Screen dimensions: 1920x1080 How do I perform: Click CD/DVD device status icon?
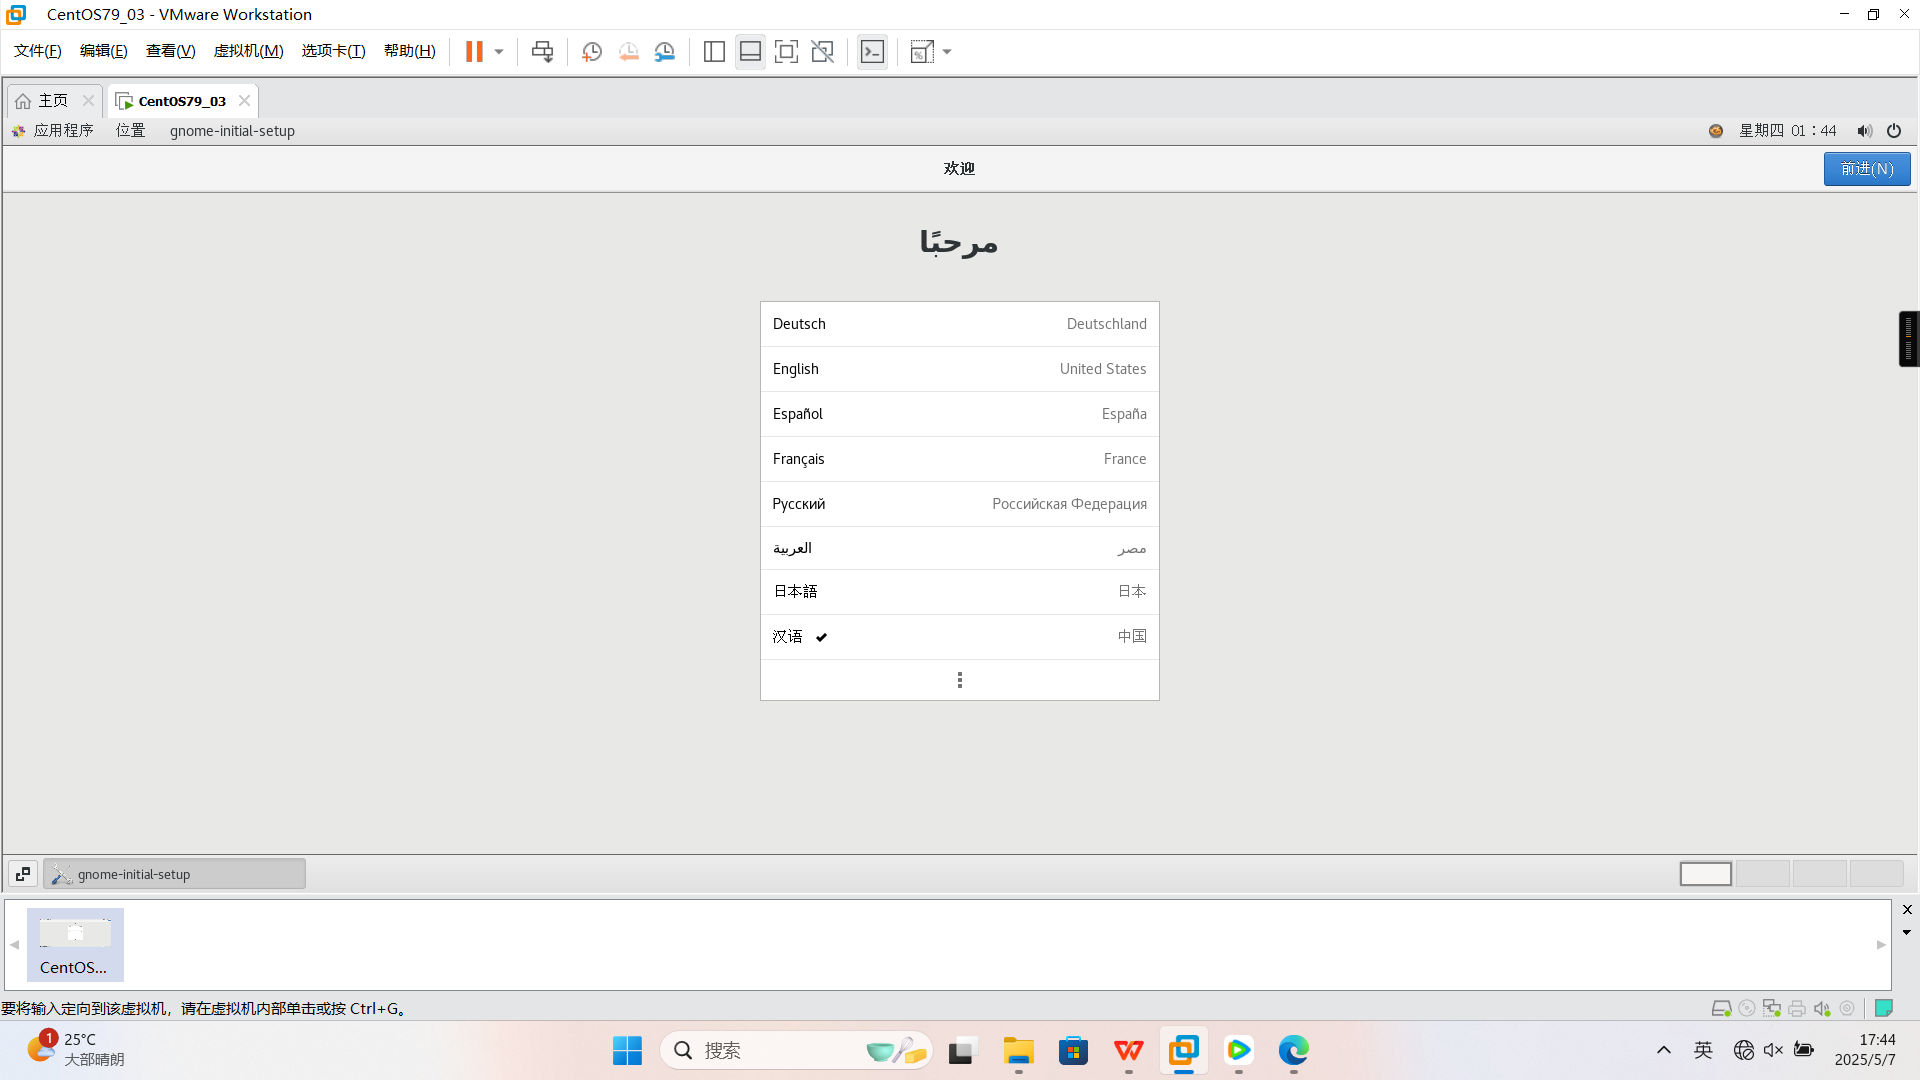(x=1747, y=1008)
